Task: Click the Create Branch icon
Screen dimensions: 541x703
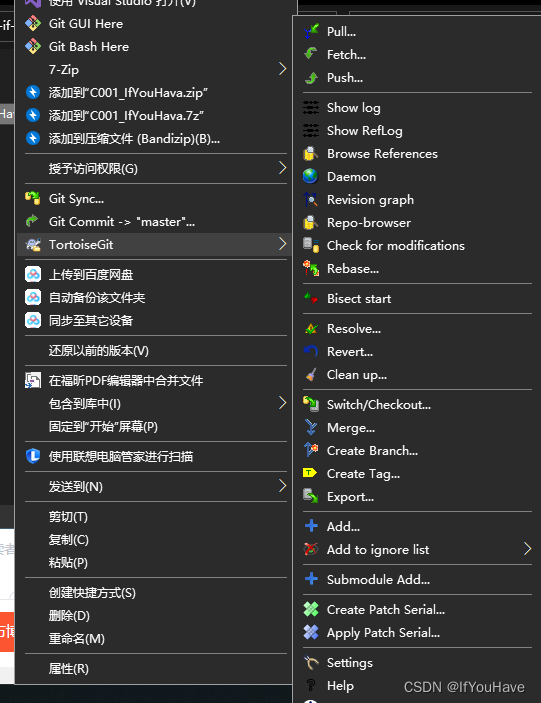Action: [x=311, y=450]
